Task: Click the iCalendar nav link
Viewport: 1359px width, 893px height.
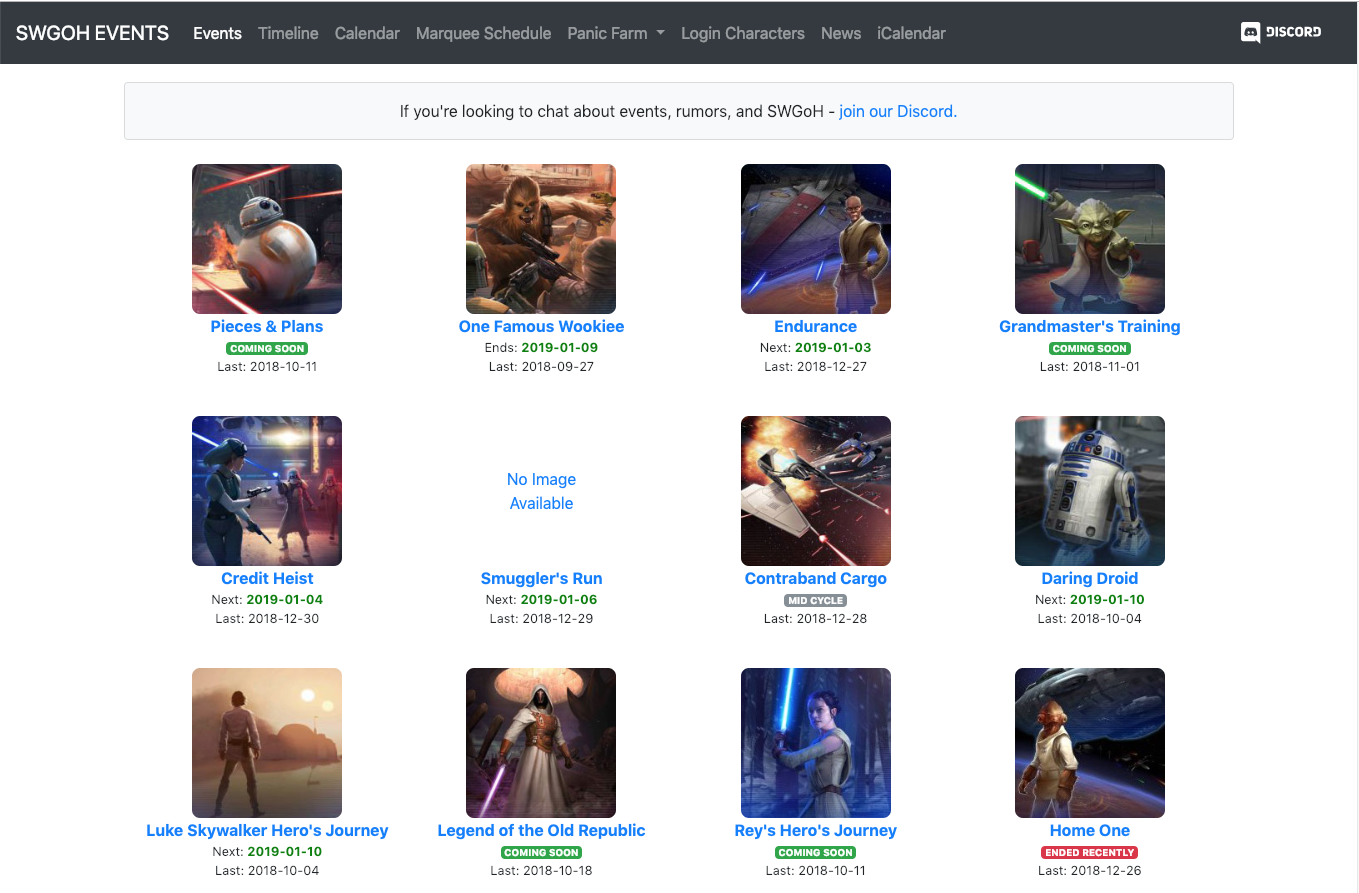Action: [x=910, y=33]
